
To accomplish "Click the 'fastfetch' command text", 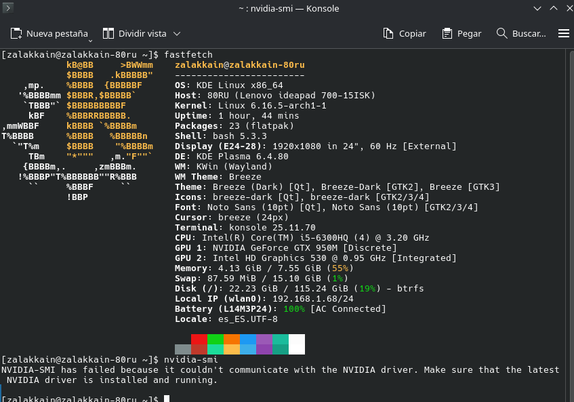I will point(188,55).
